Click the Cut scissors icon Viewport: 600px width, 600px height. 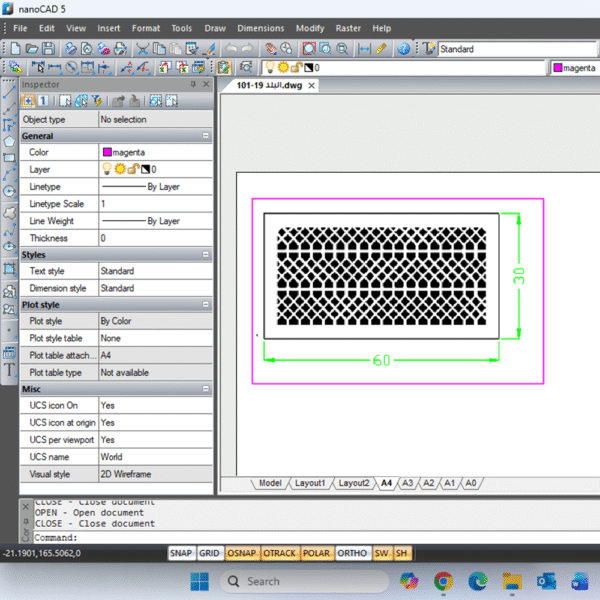(x=143, y=48)
